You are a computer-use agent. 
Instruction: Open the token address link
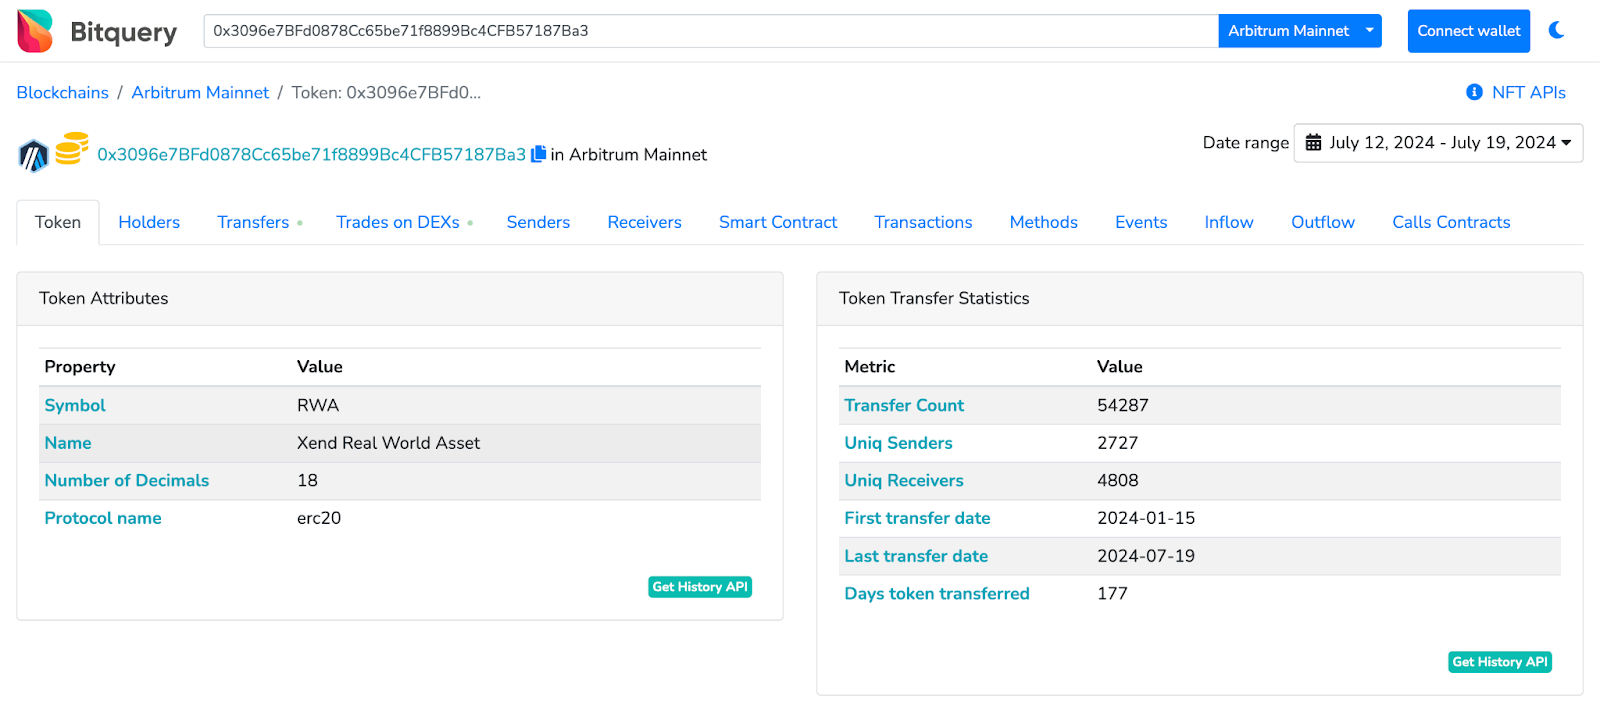pos(311,154)
